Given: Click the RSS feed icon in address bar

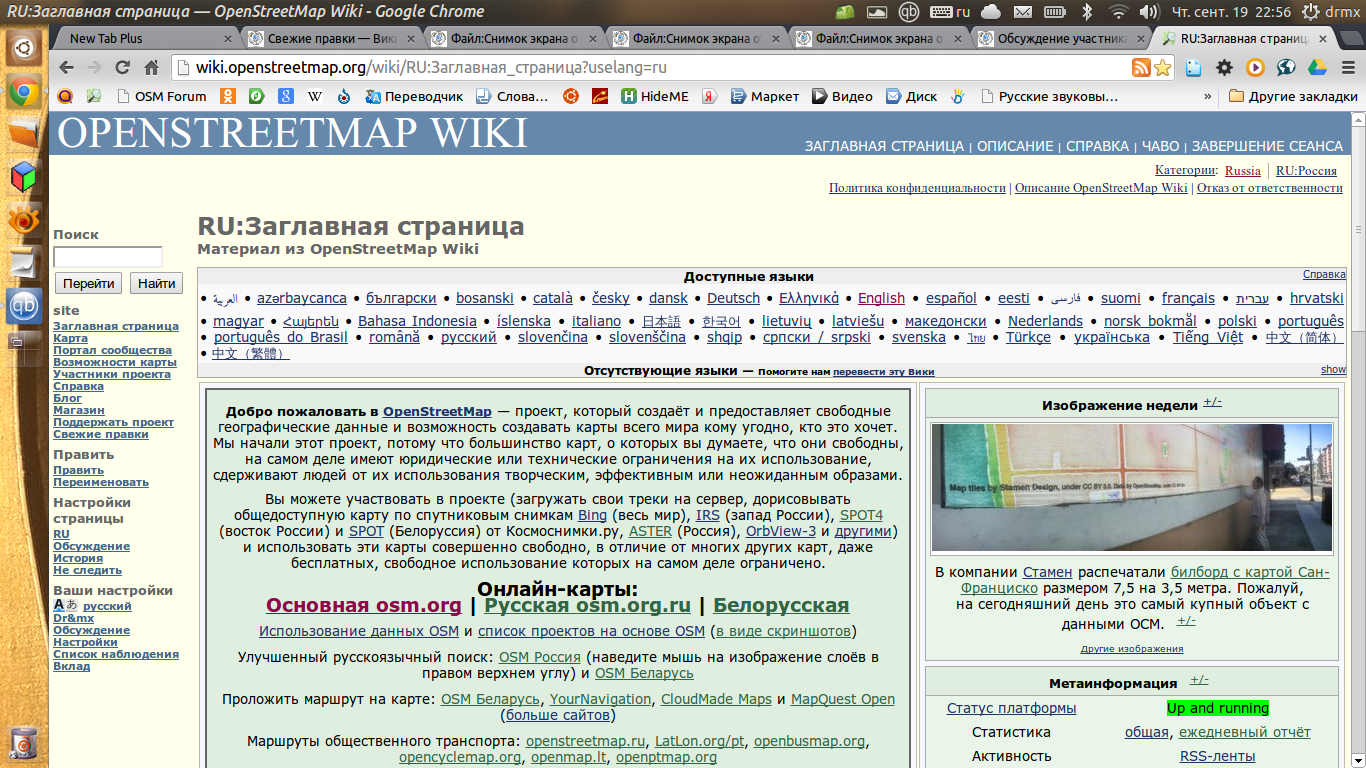Looking at the screenshot, I should tap(1141, 68).
